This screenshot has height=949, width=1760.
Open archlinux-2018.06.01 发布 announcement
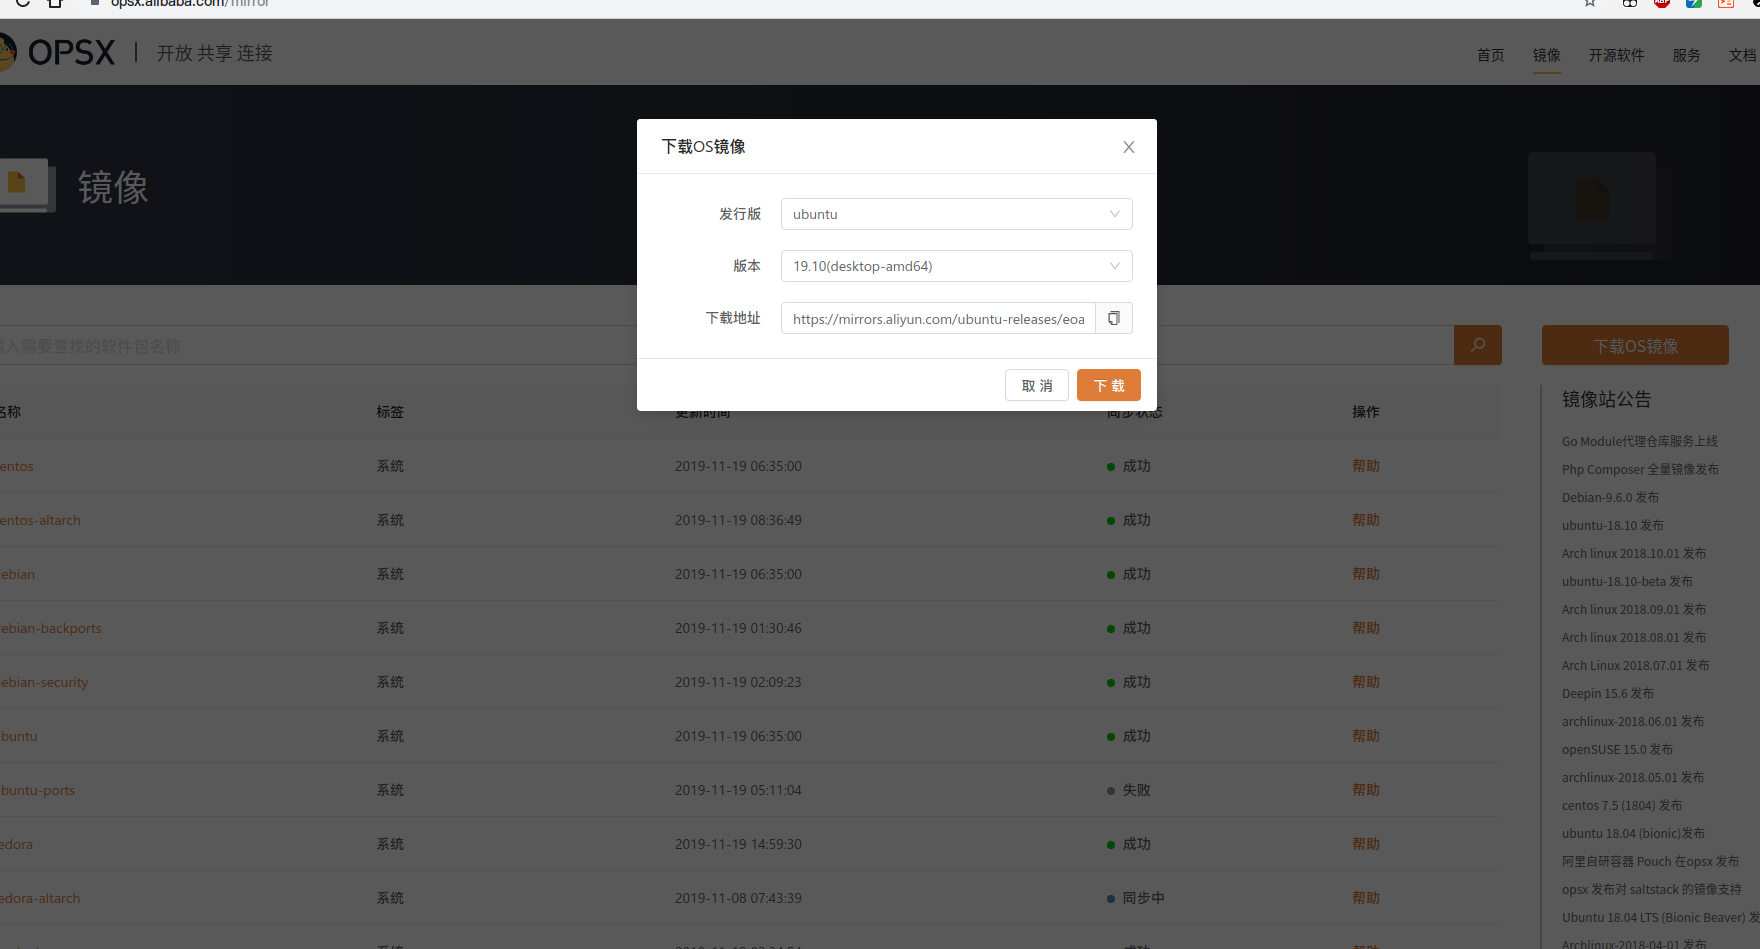(1633, 721)
